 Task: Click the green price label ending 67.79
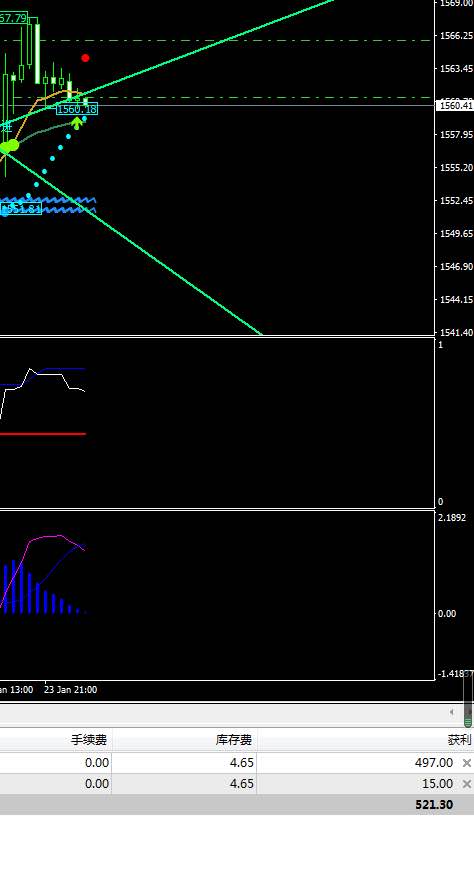[x=13, y=18]
